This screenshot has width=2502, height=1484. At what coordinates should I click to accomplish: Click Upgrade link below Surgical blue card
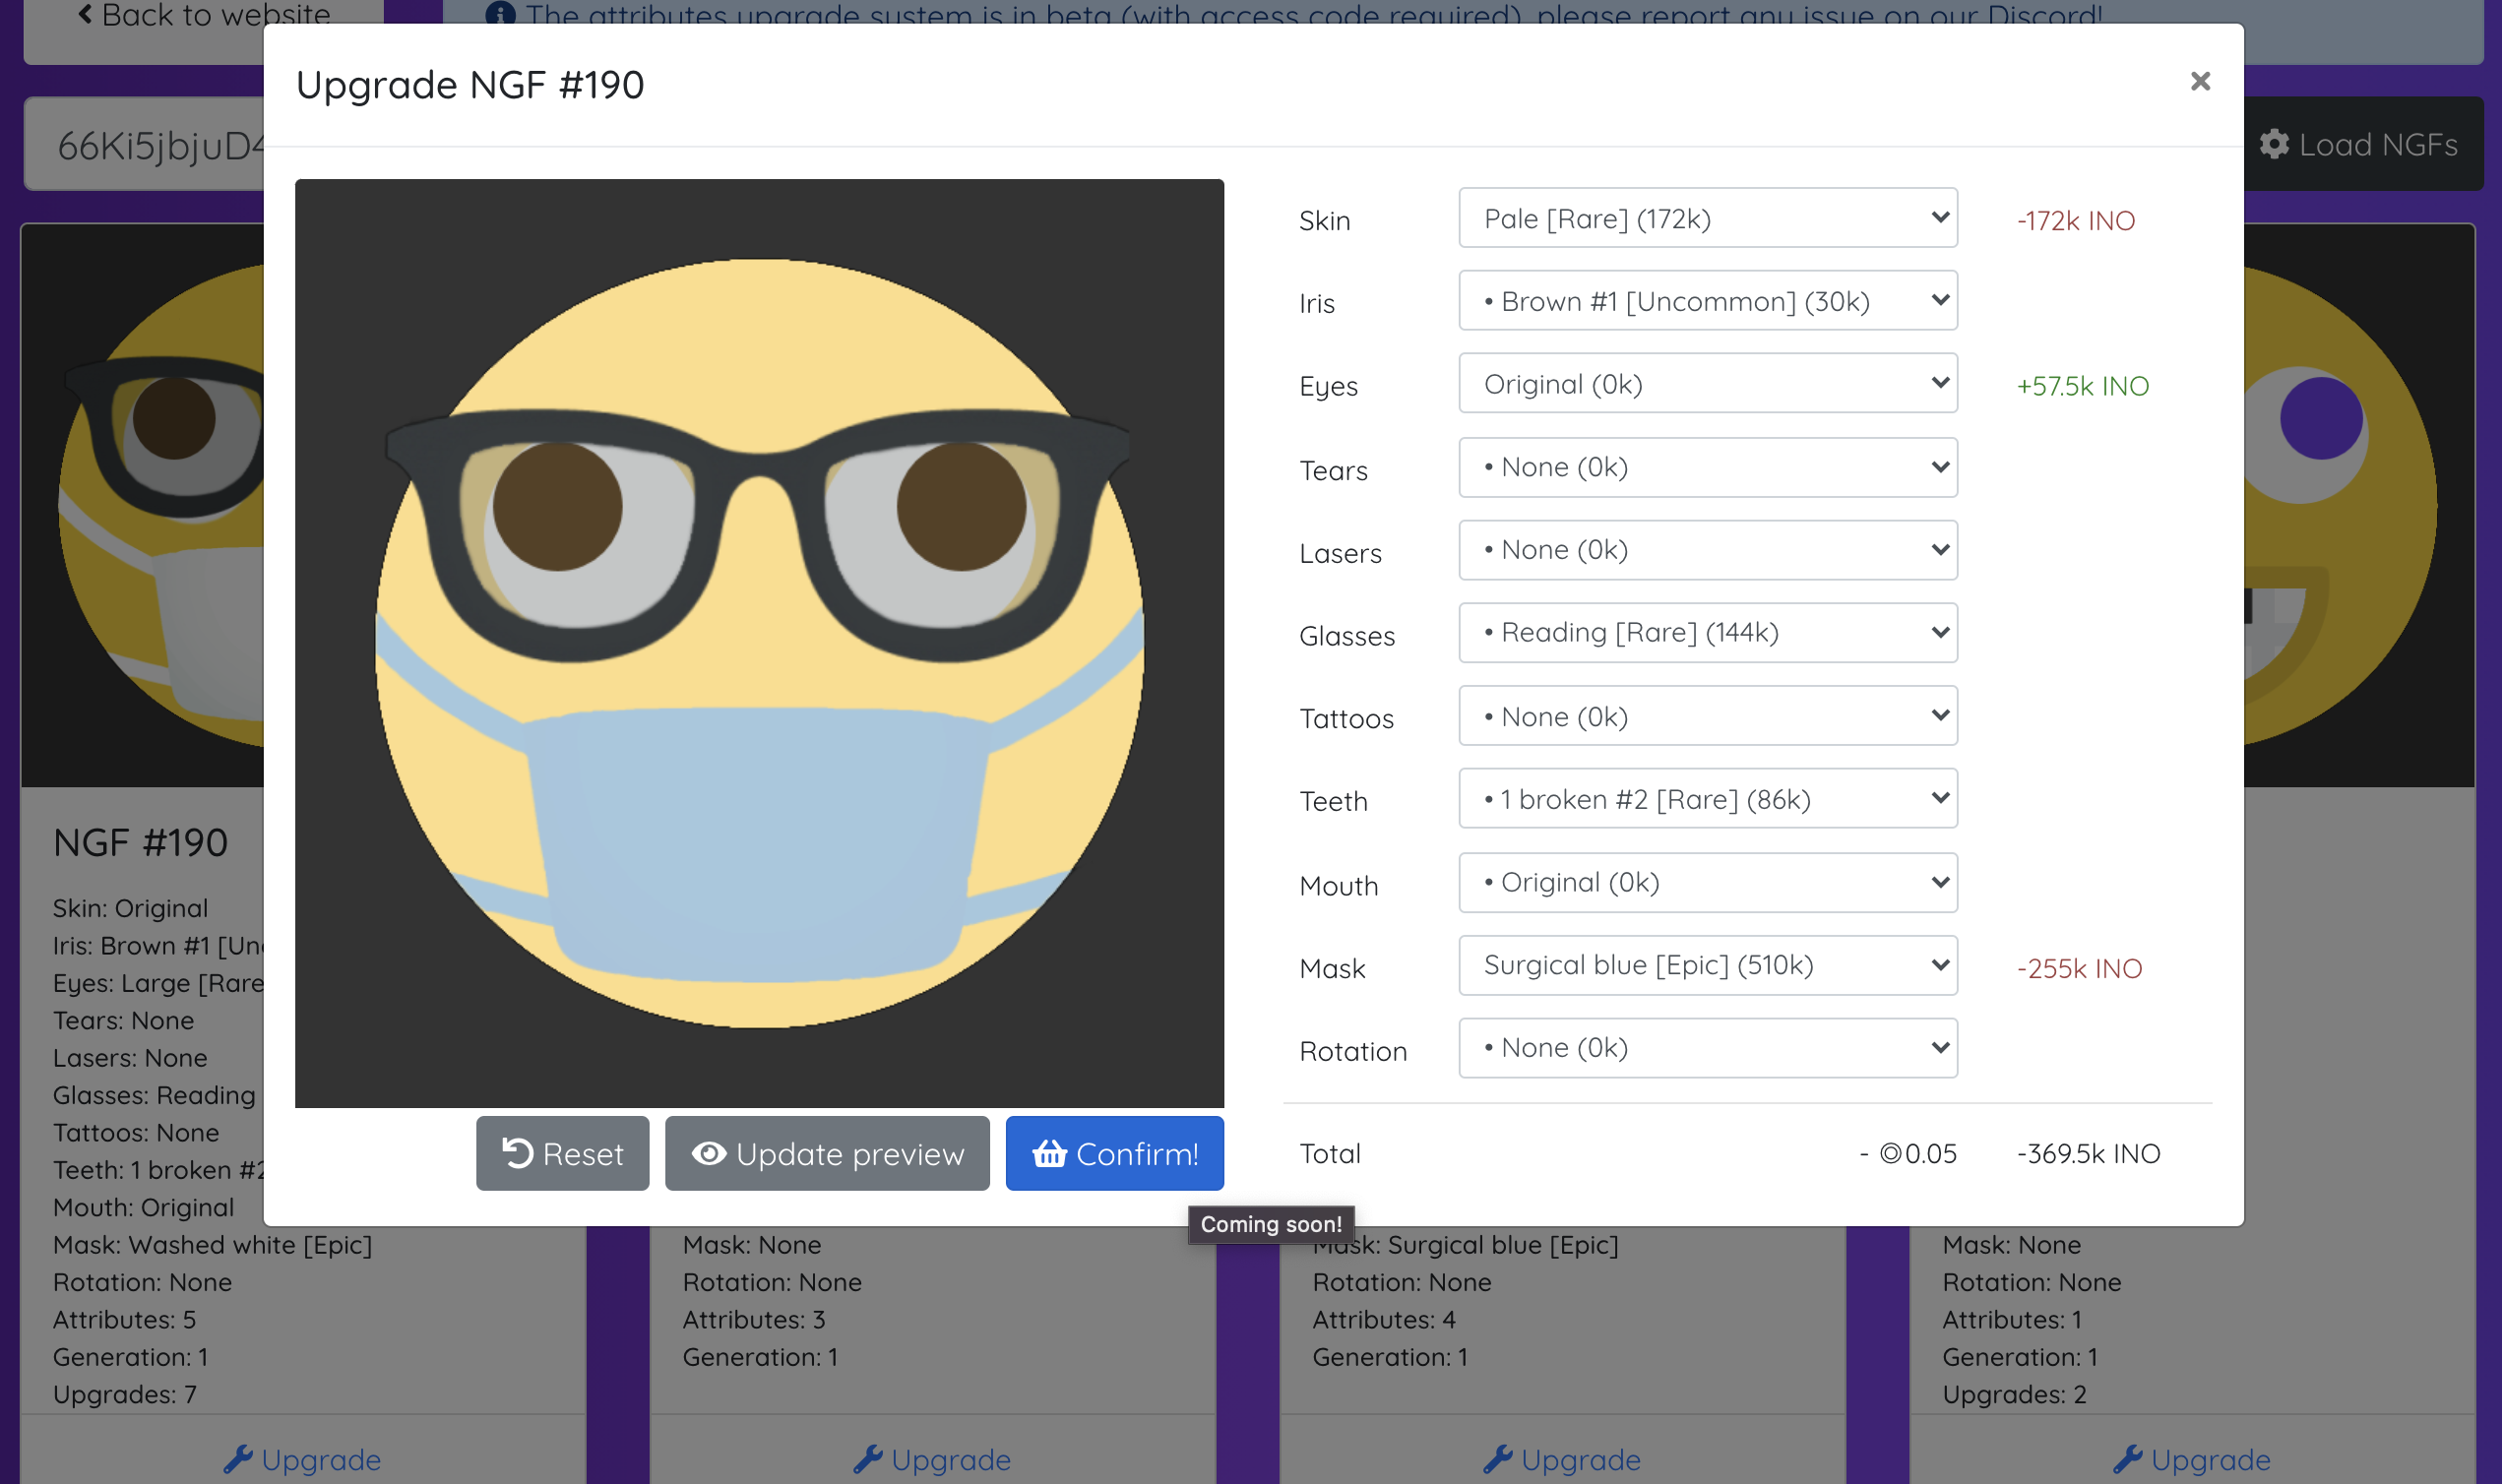click(1562, 1459)
